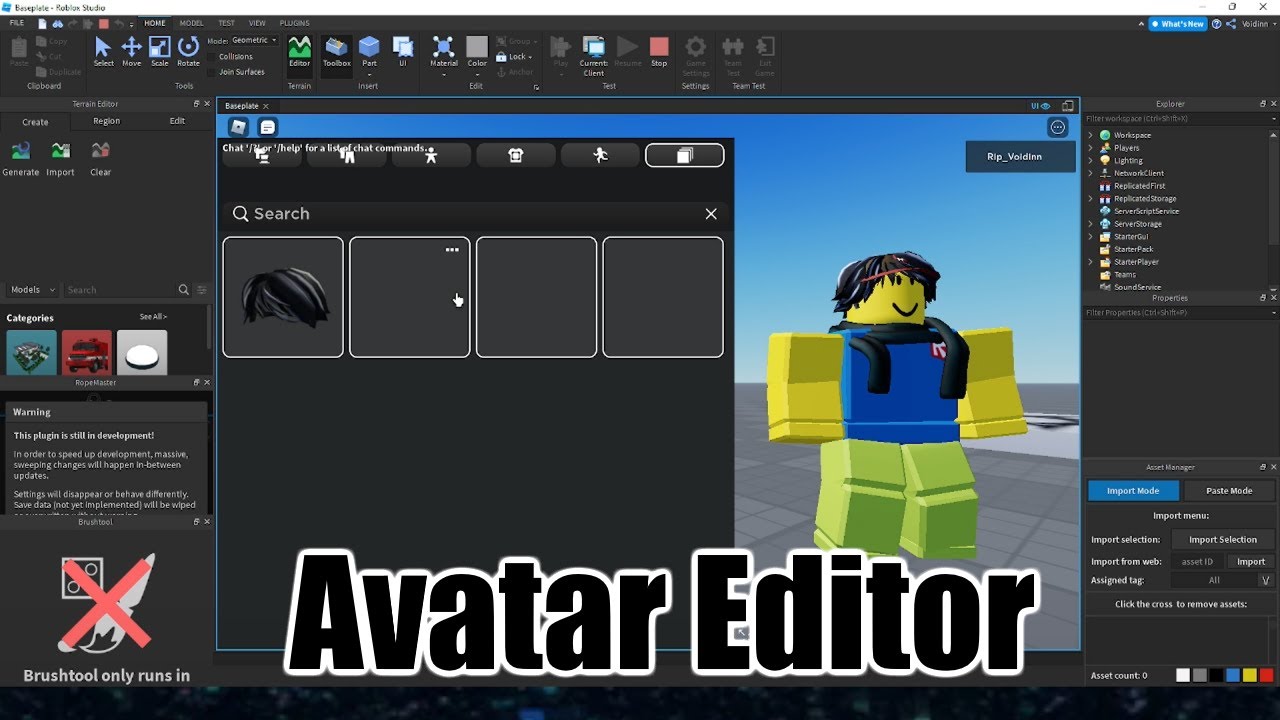Open the Region tab in Terrain Editor
1280x720 pixels.
(x=106, y=121)
